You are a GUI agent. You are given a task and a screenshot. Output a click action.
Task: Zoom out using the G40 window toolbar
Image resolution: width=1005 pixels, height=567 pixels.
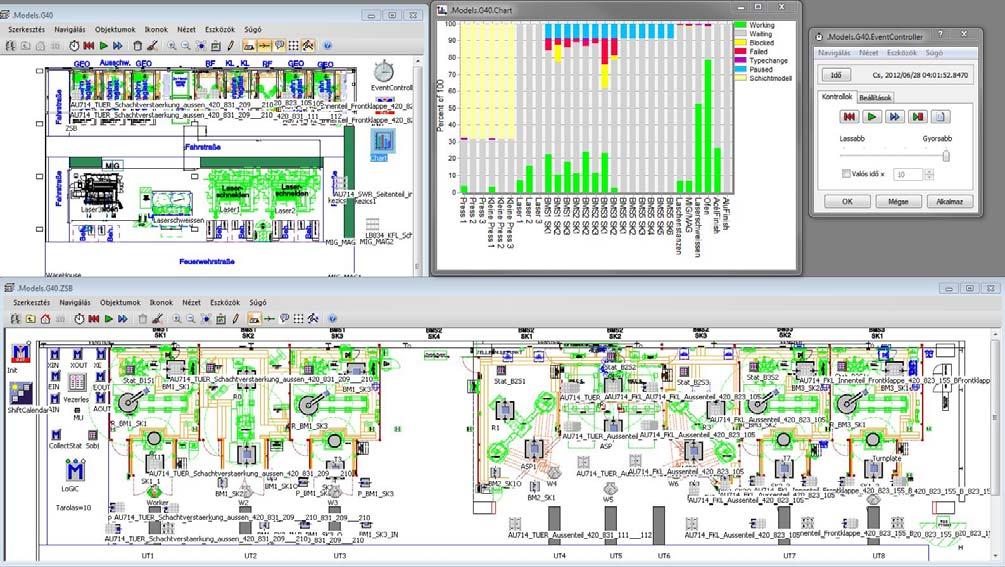[x=186, y=46]
